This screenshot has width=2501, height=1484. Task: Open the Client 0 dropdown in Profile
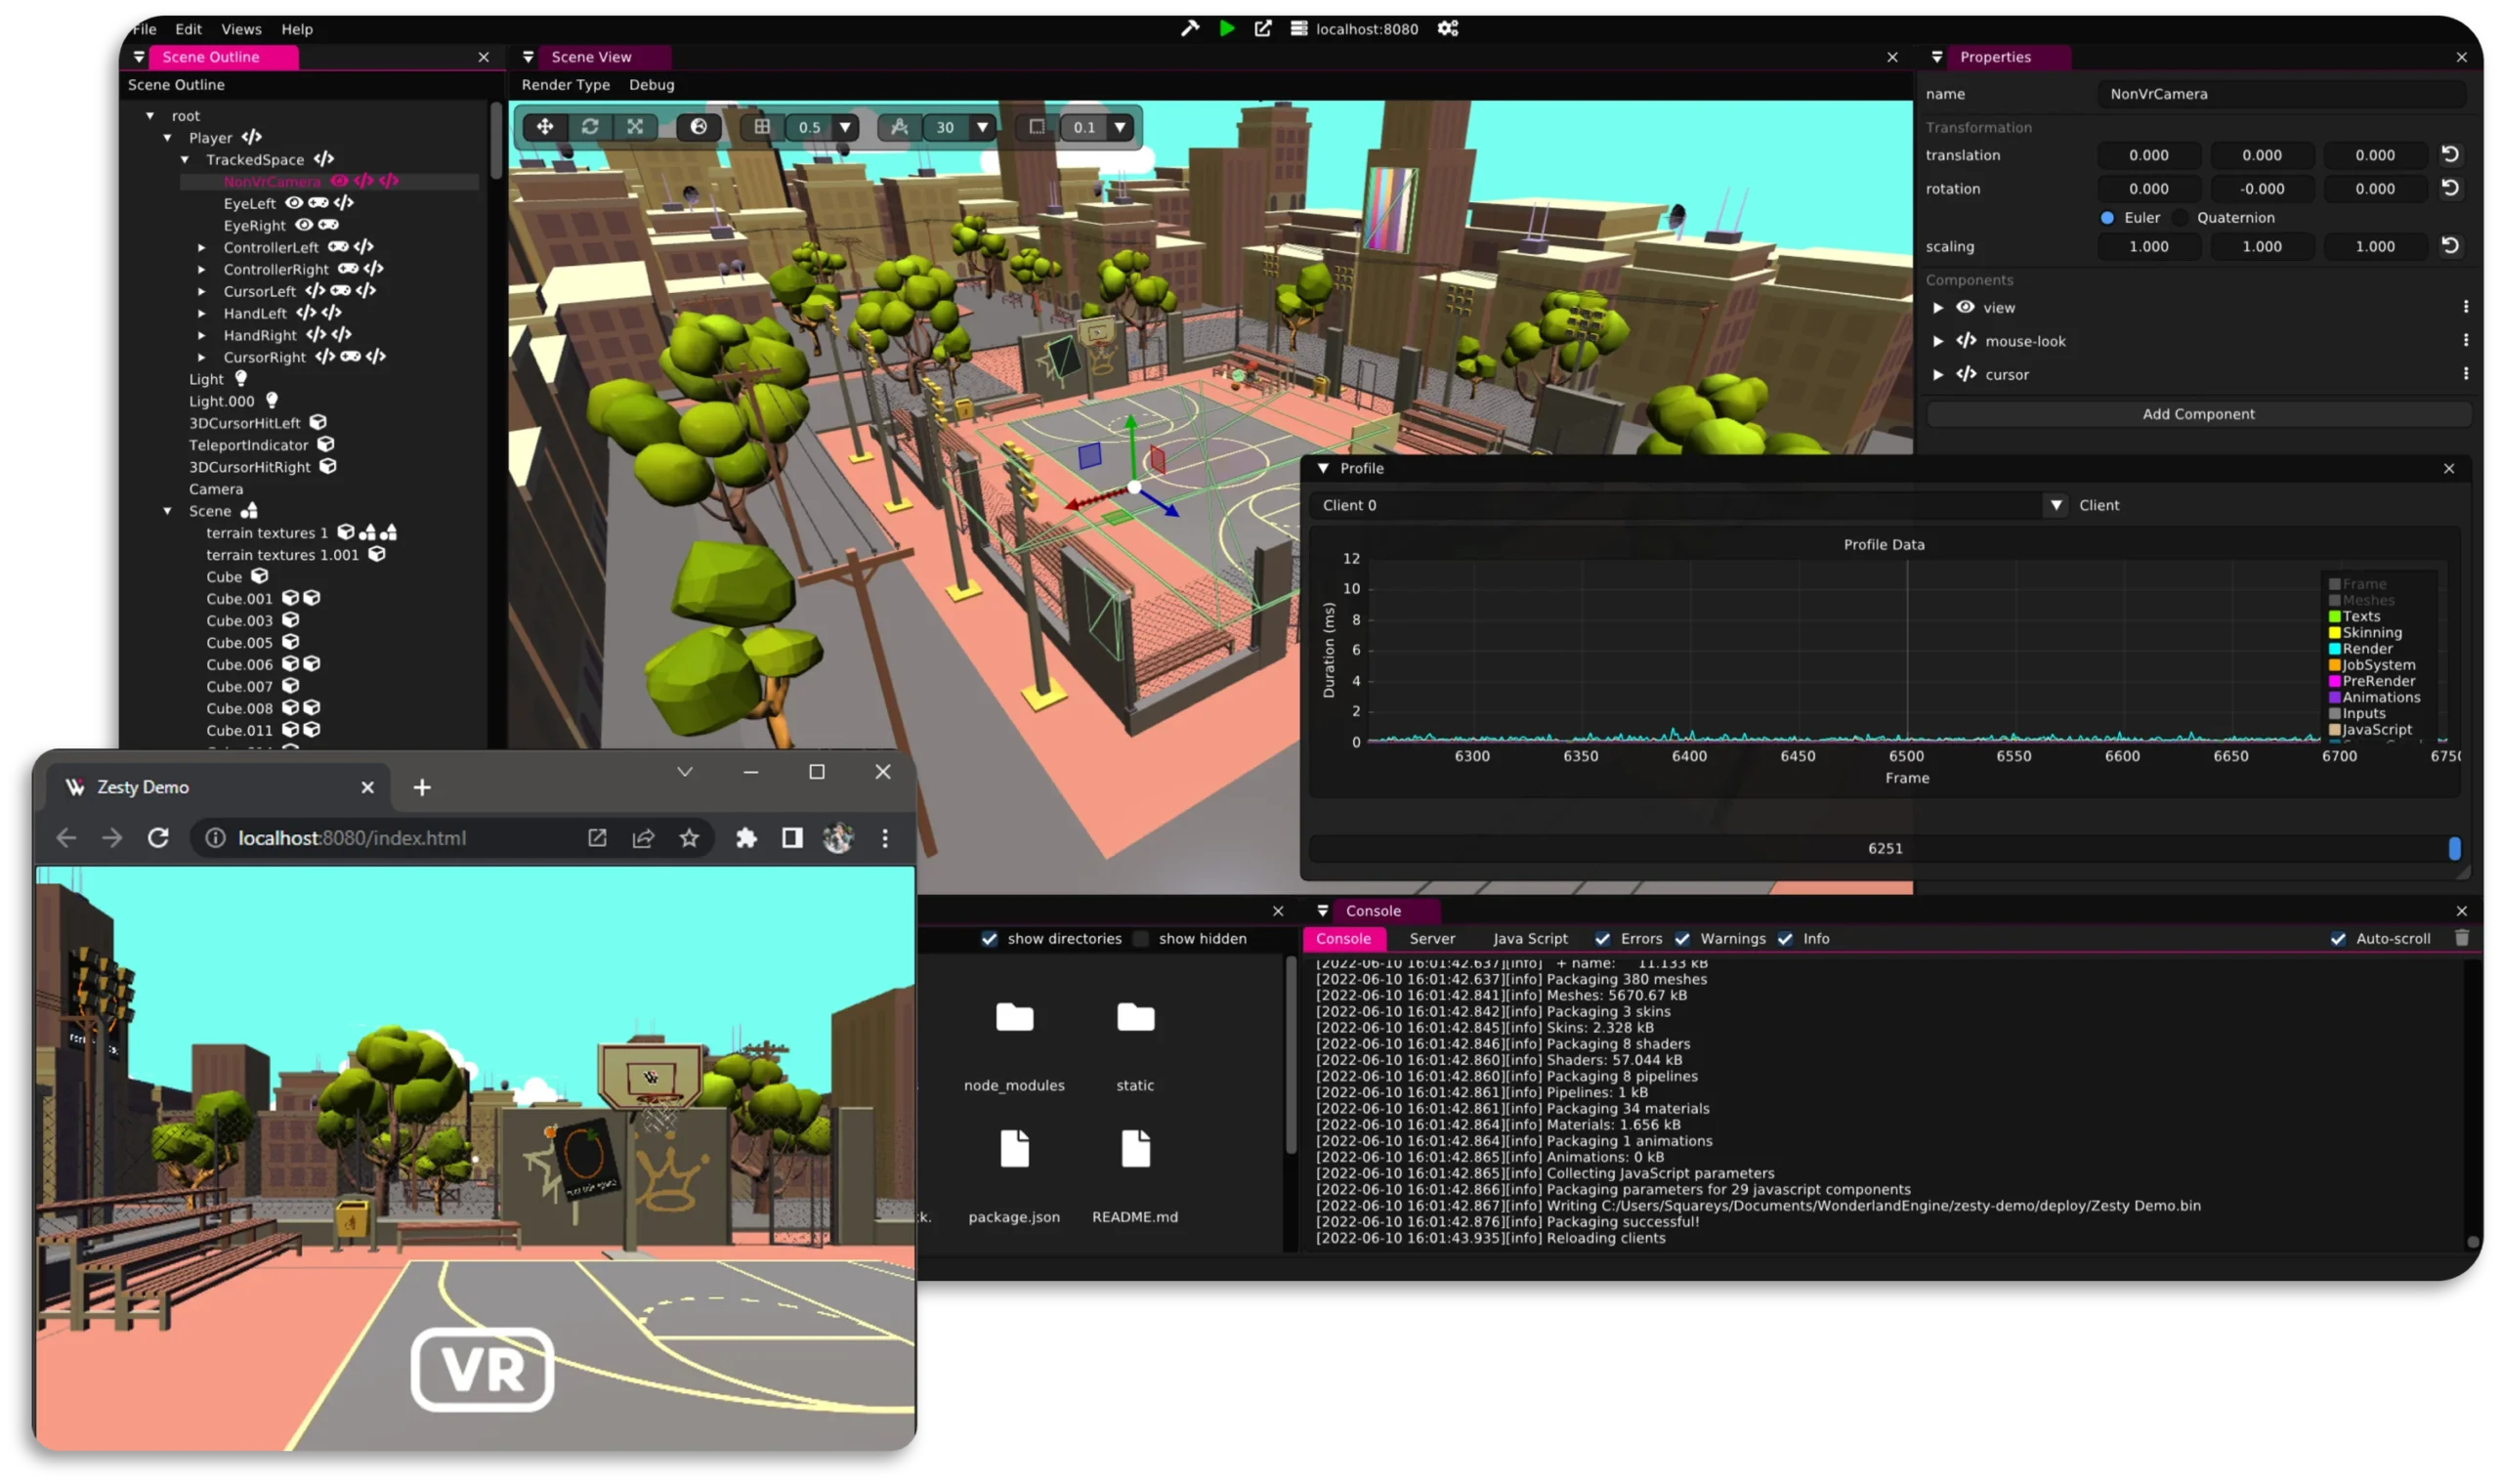click(2057, 505)
